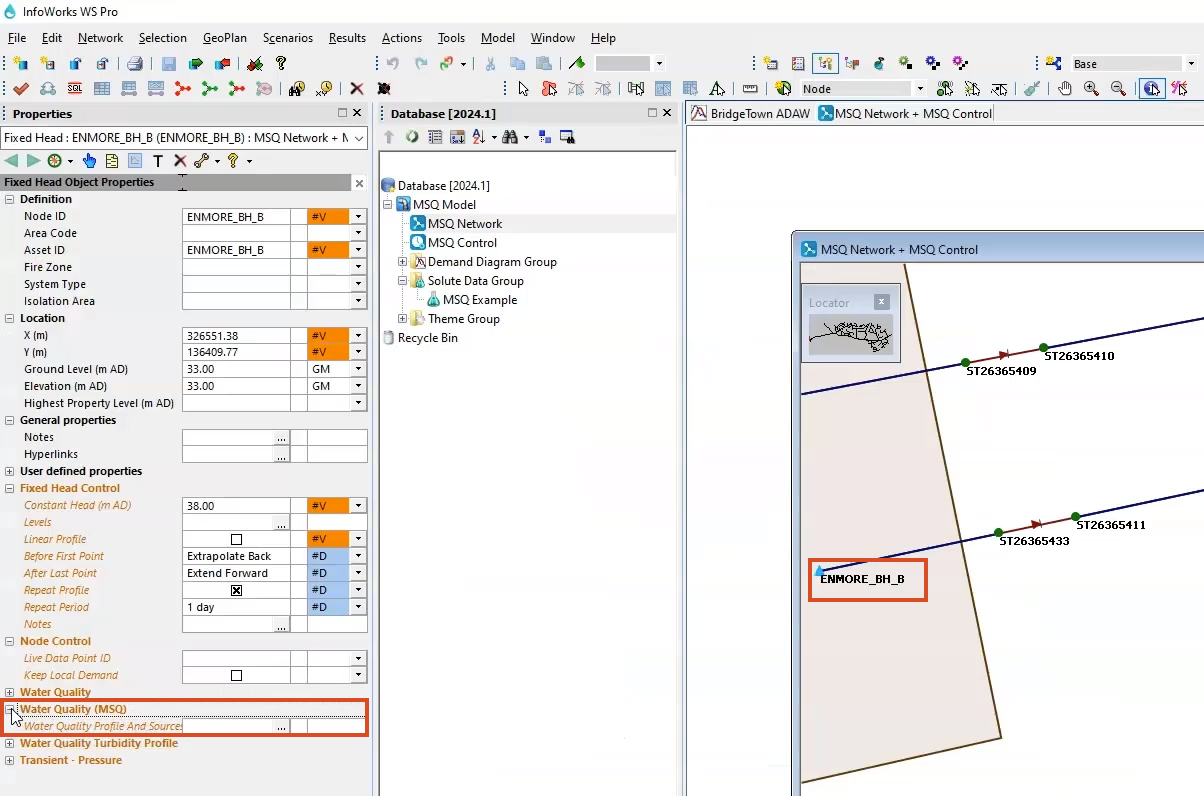Viewport: 1204px width, 796px height.
Task: Click the Properties panel green back arrow
Action: [x=12, y=160]
